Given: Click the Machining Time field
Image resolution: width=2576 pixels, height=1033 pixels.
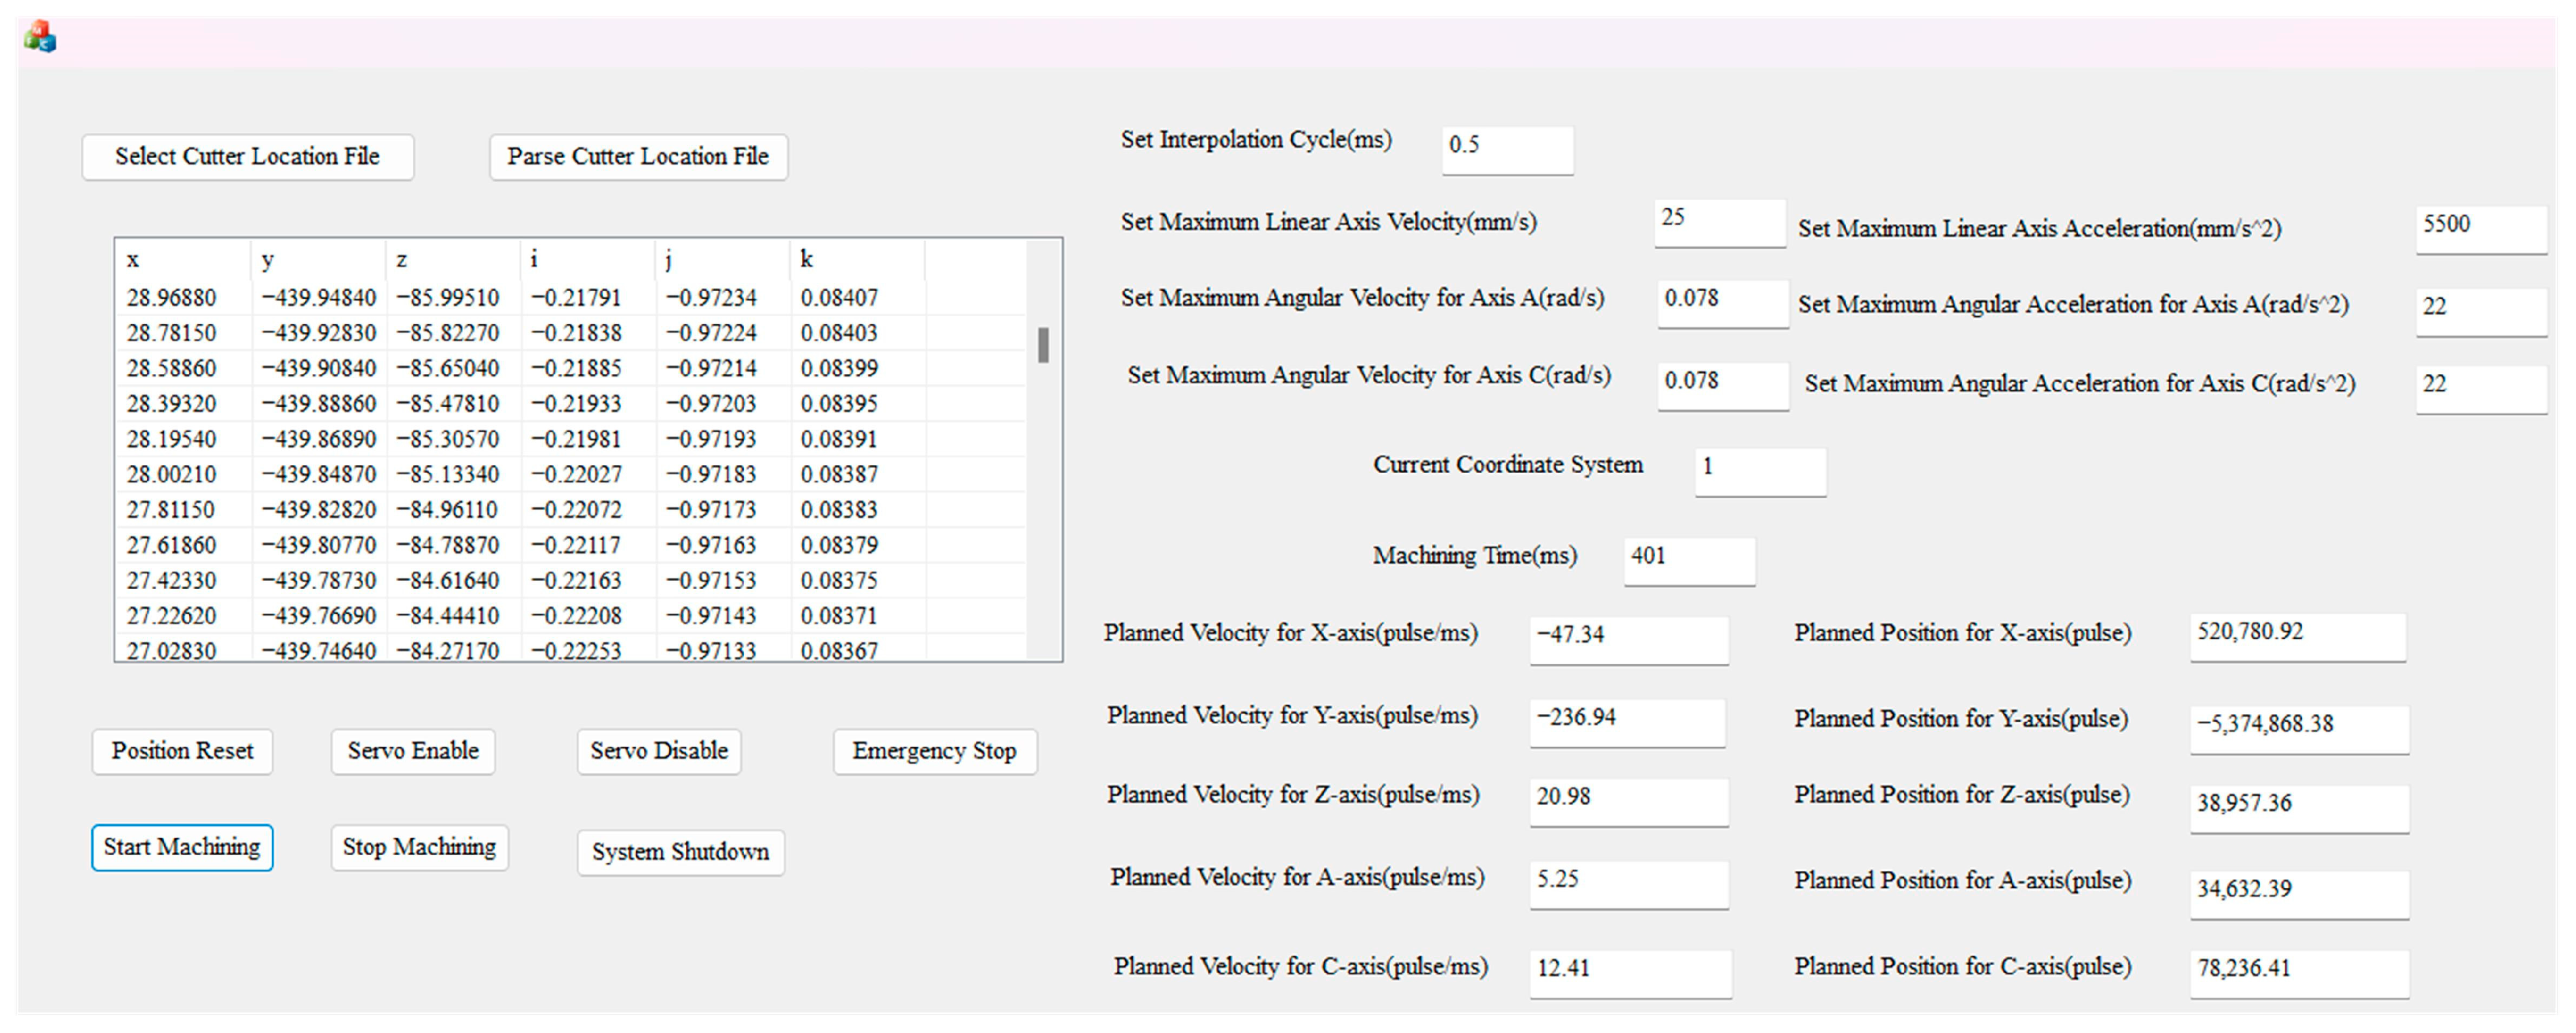Looking at the screenshot, I should coord(1689,561).
